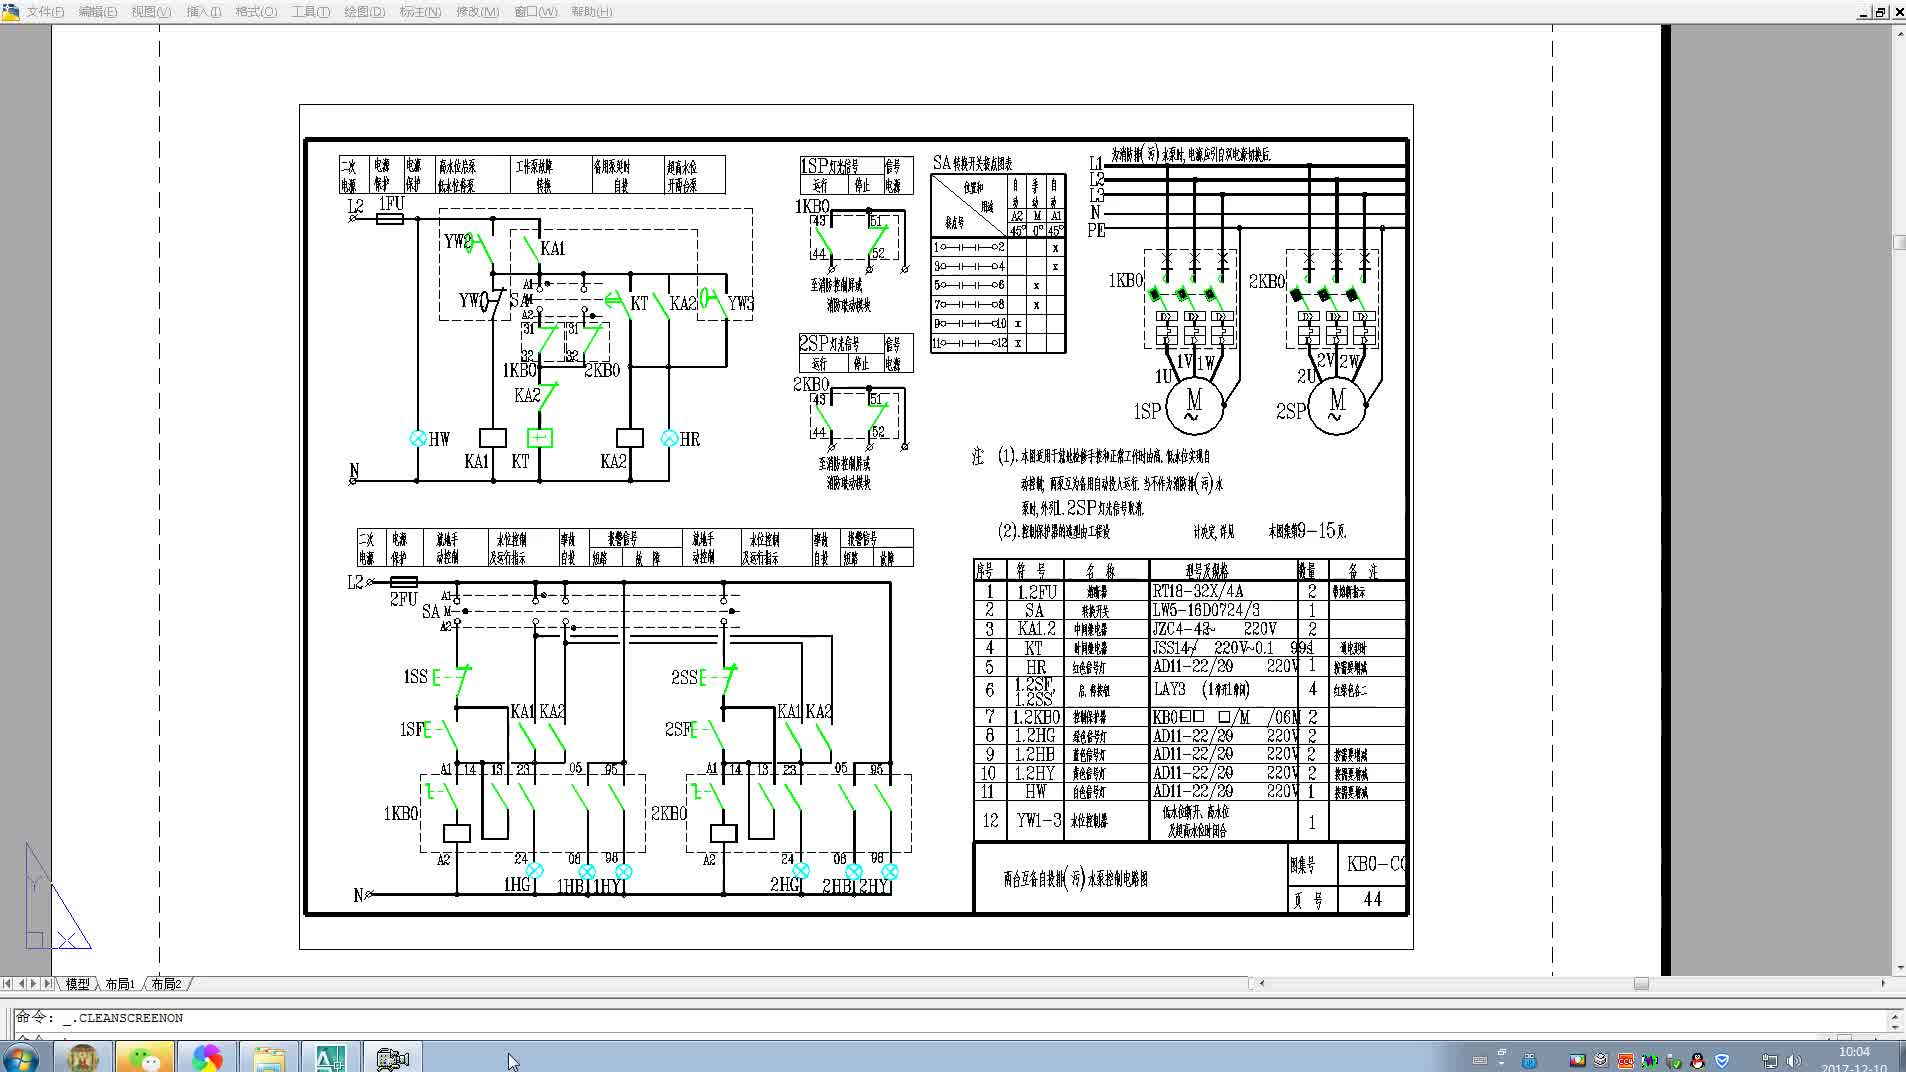Click the horizontal scrollbar left arrow
This screenshot has width=1906, height=1072.
coord(1261,984)
